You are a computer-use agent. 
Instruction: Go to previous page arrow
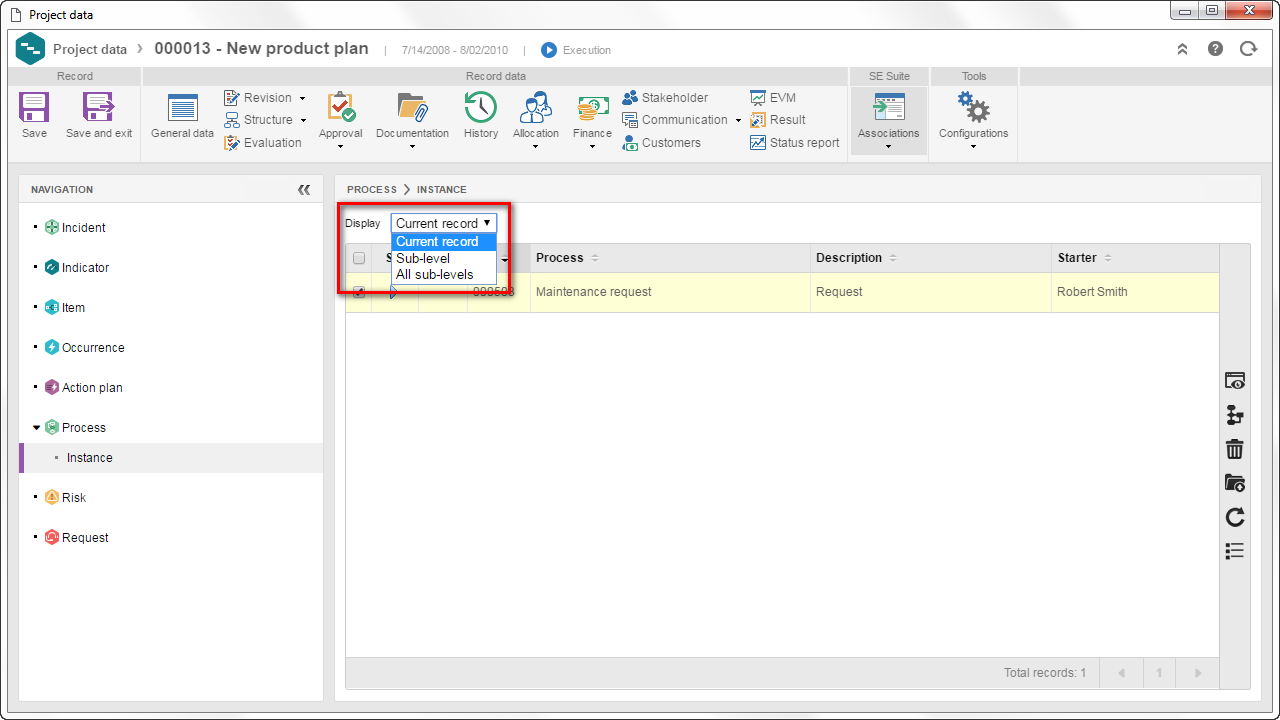[1121, 673]
